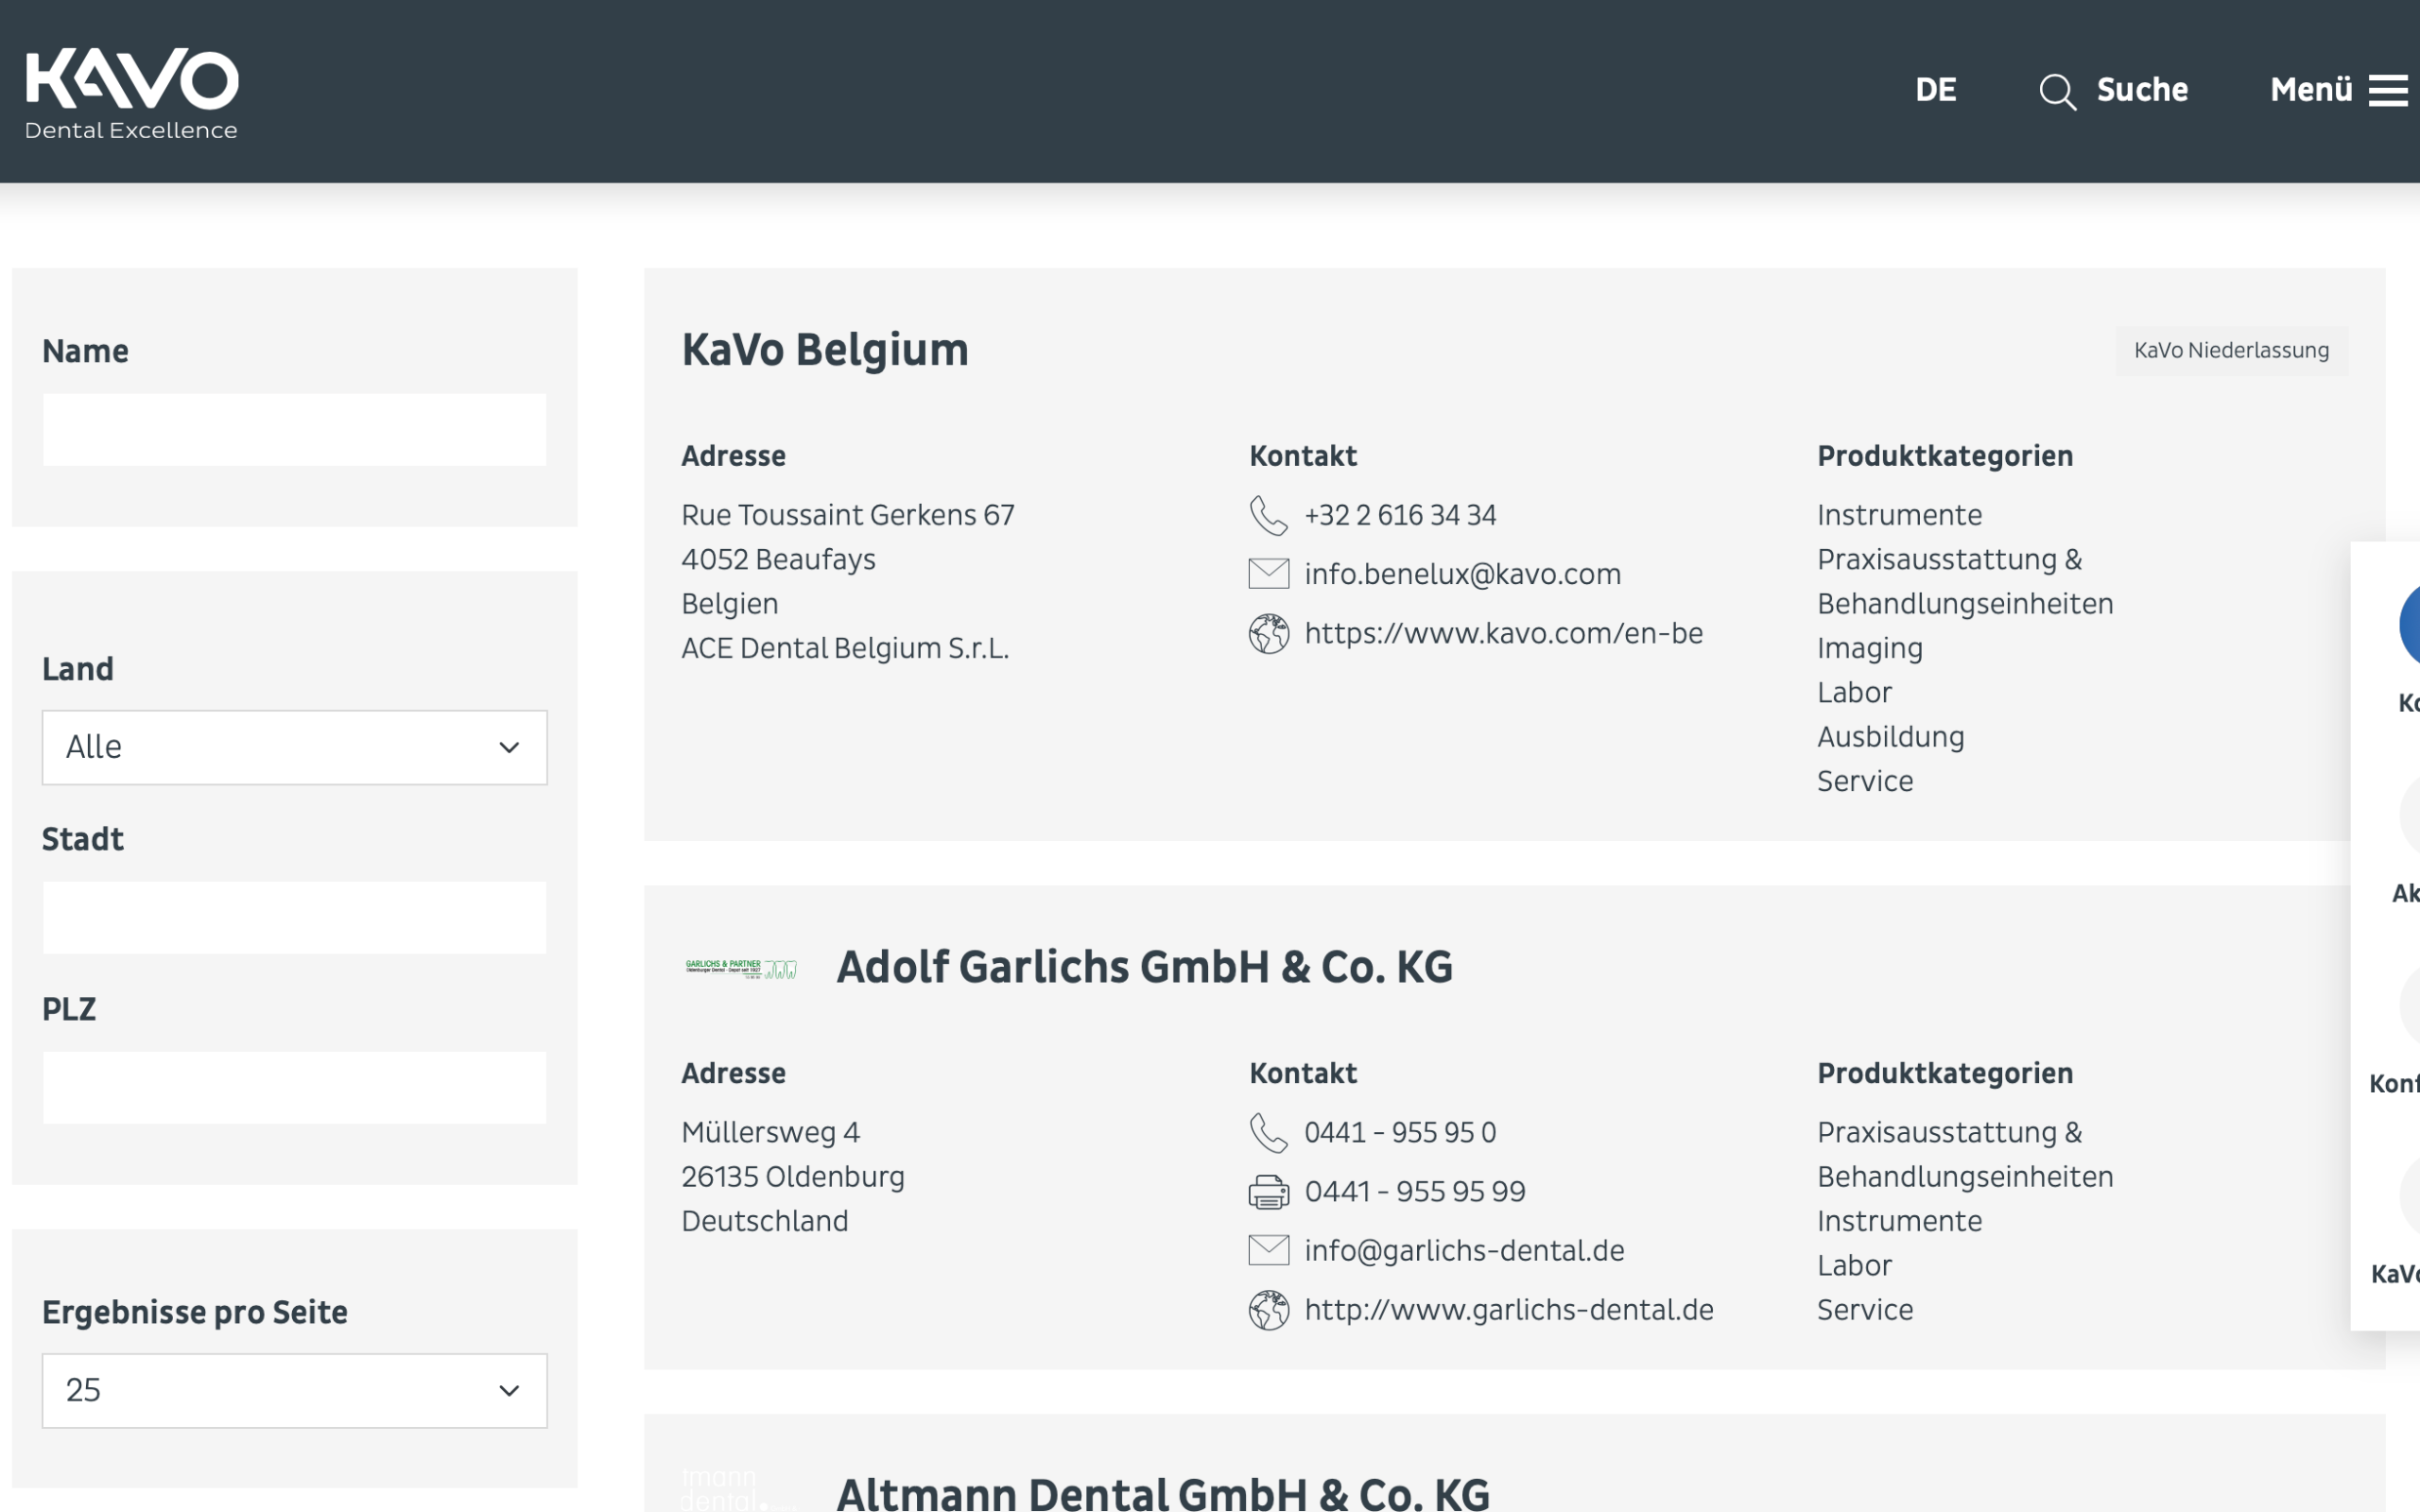Screen dimensions: 2420x1512
Task: Open the Land dropdown showing Alle
Action: coord(295,747)
